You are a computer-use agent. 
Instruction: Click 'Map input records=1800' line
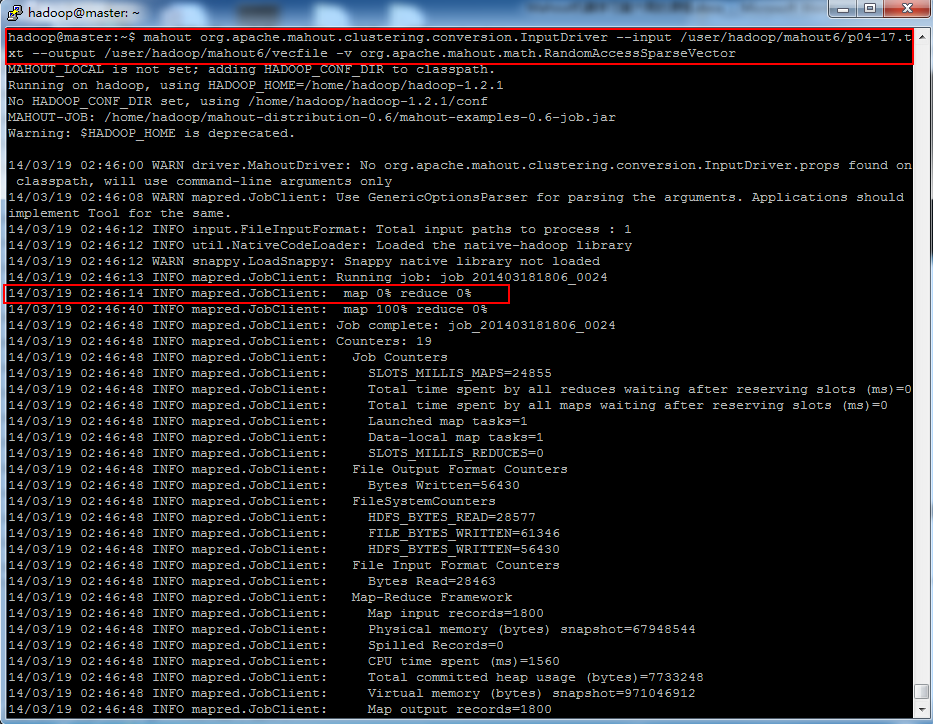click(456, 614)
